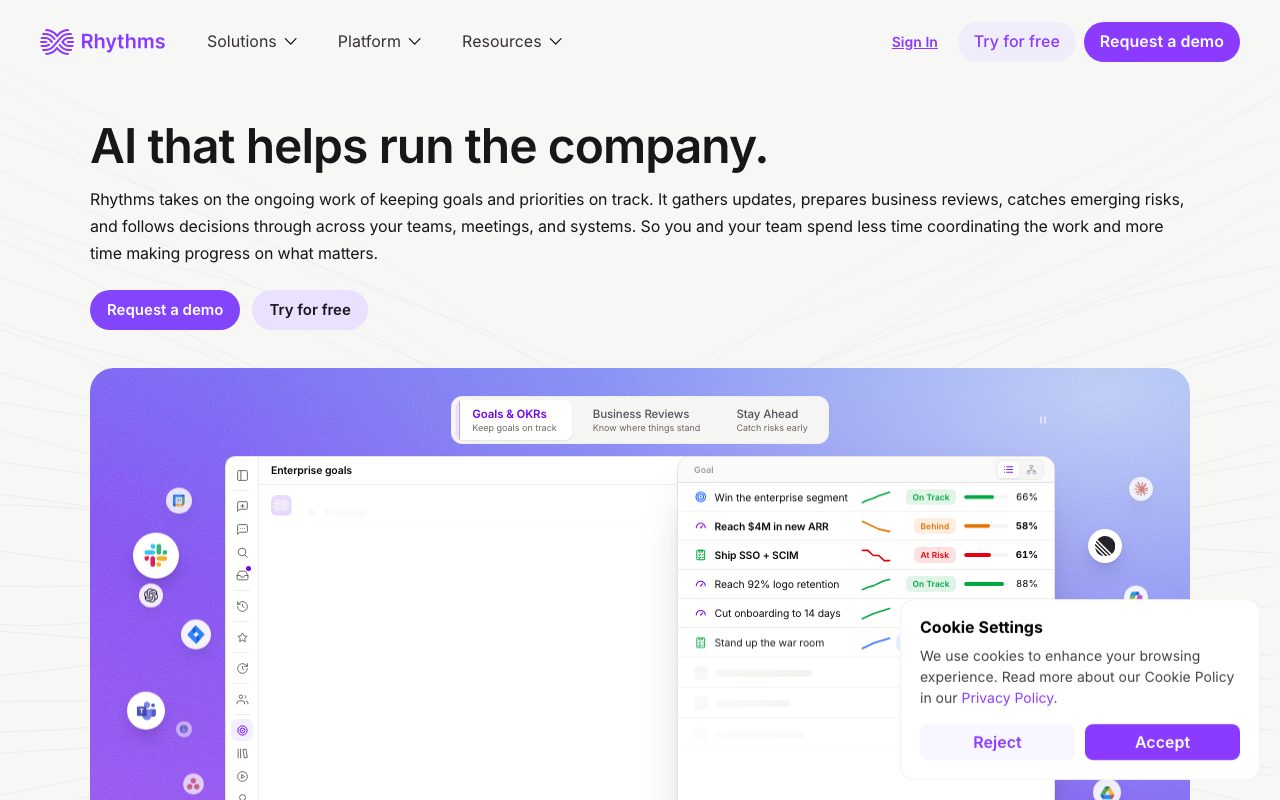
Task: Select the highlighted goals target icon in the sidebar
Action: [242, 730]
